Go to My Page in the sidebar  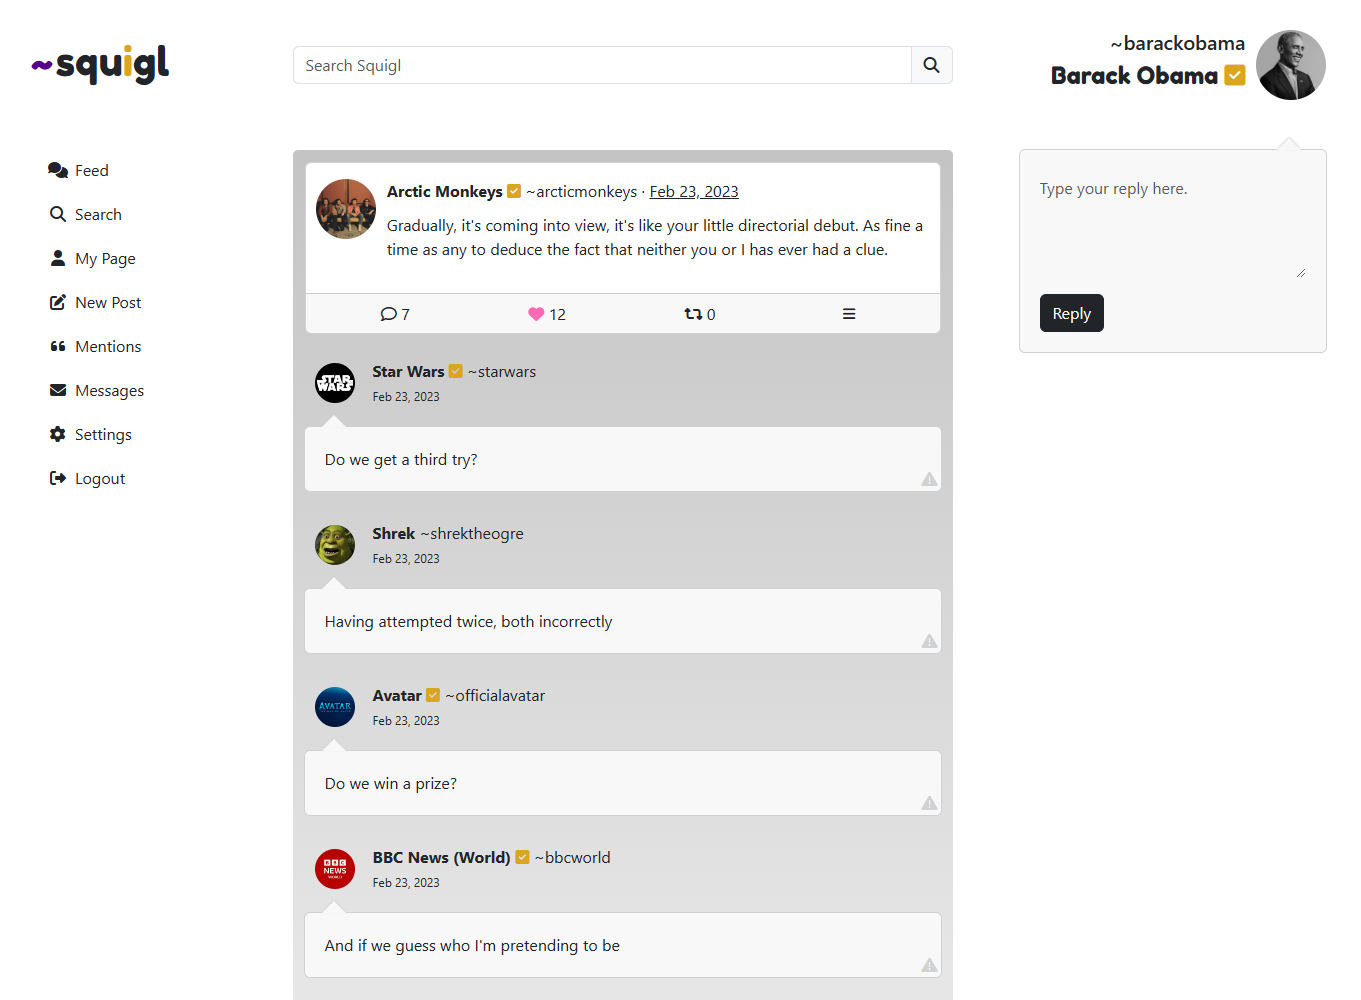(105, 258)
